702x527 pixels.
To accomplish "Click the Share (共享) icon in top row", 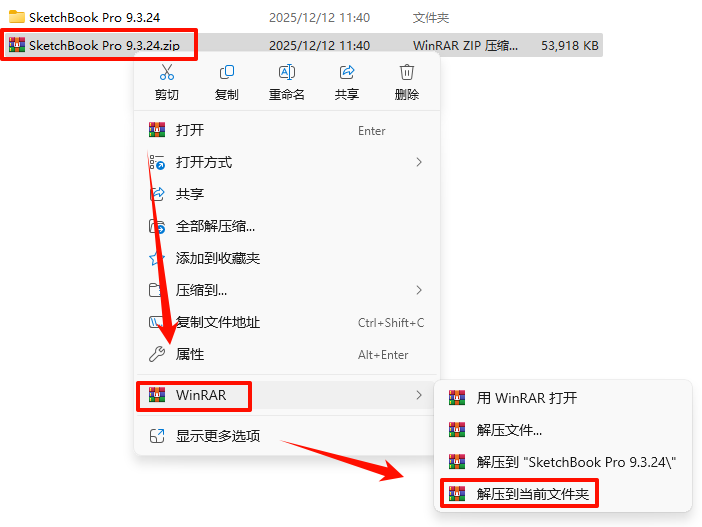I will [347, 72].
